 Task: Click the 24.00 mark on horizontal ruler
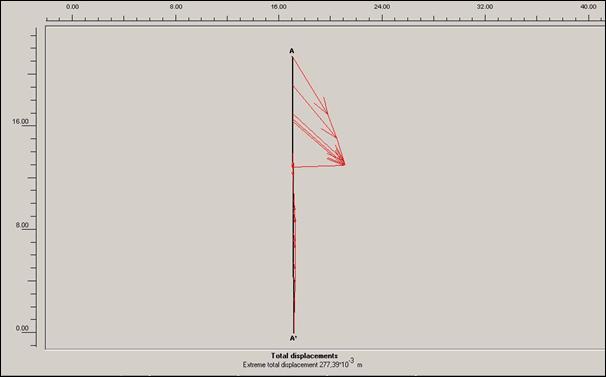382,7
